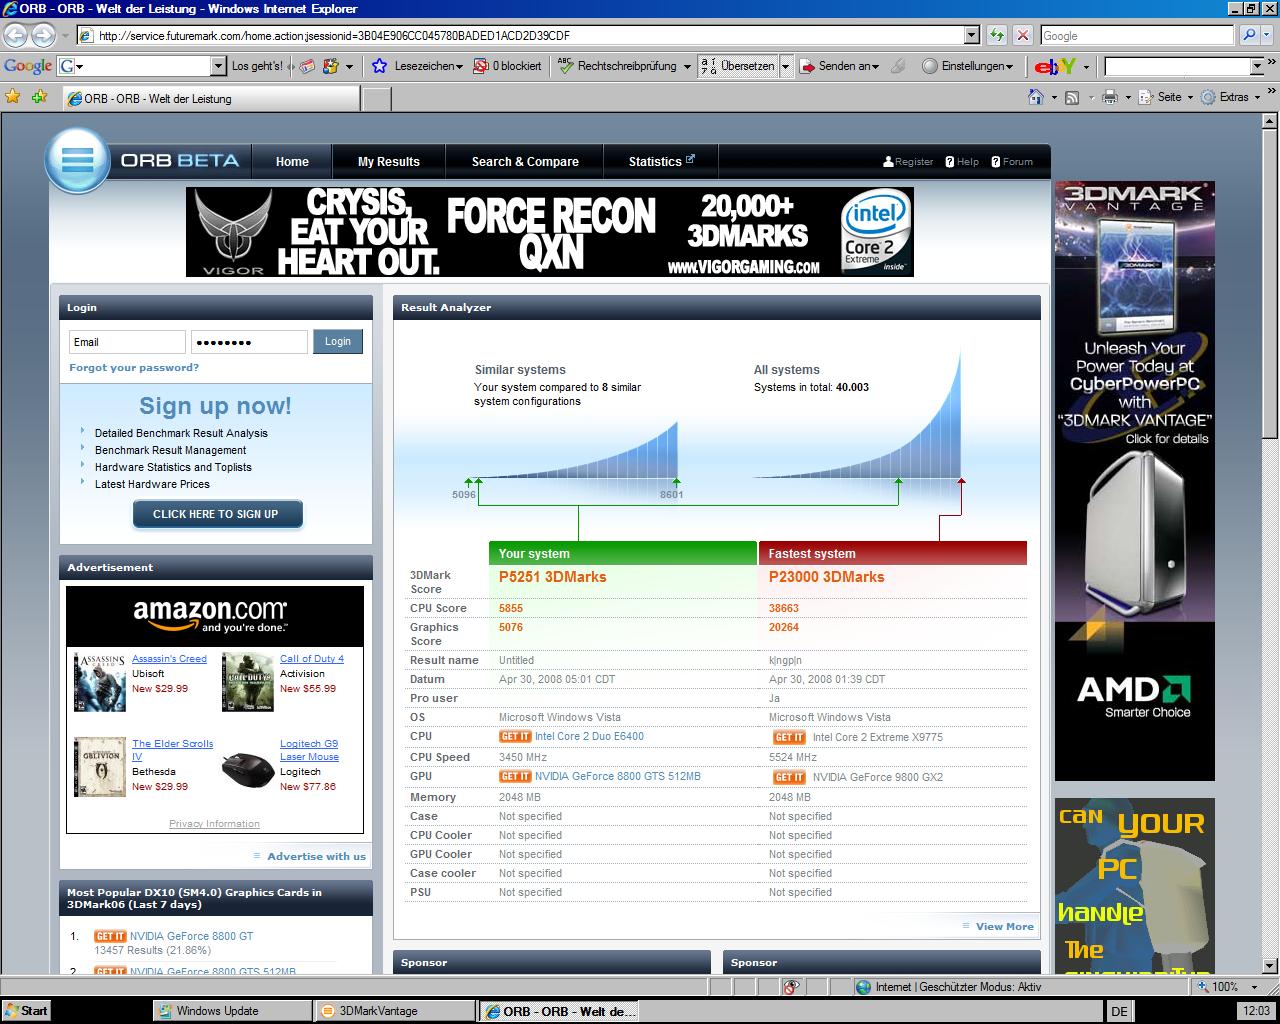This screenshot has height=1024, width=1280.
Task: Open the Home tab in ORB navigation
Action: coord(292,161)
